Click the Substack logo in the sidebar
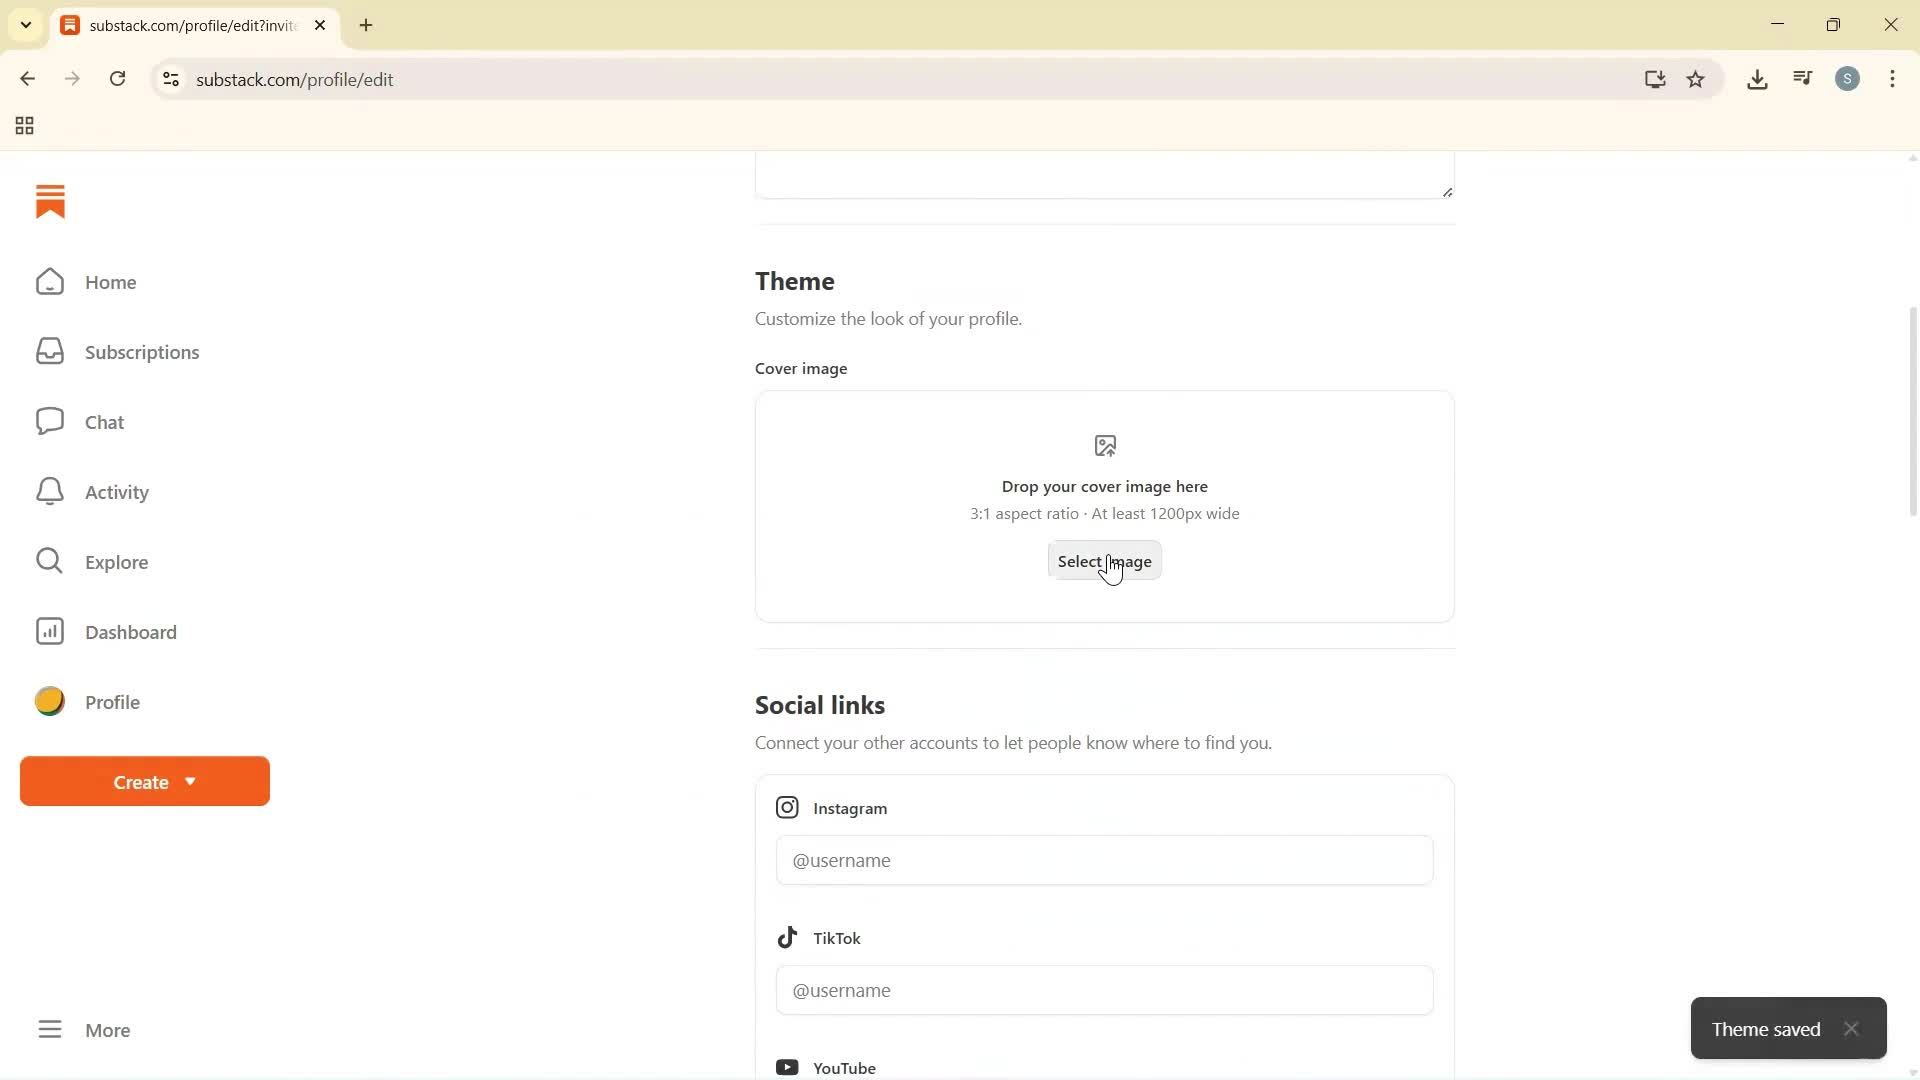The width and height of the screenshot is (1920, 1080). (50, 201)
